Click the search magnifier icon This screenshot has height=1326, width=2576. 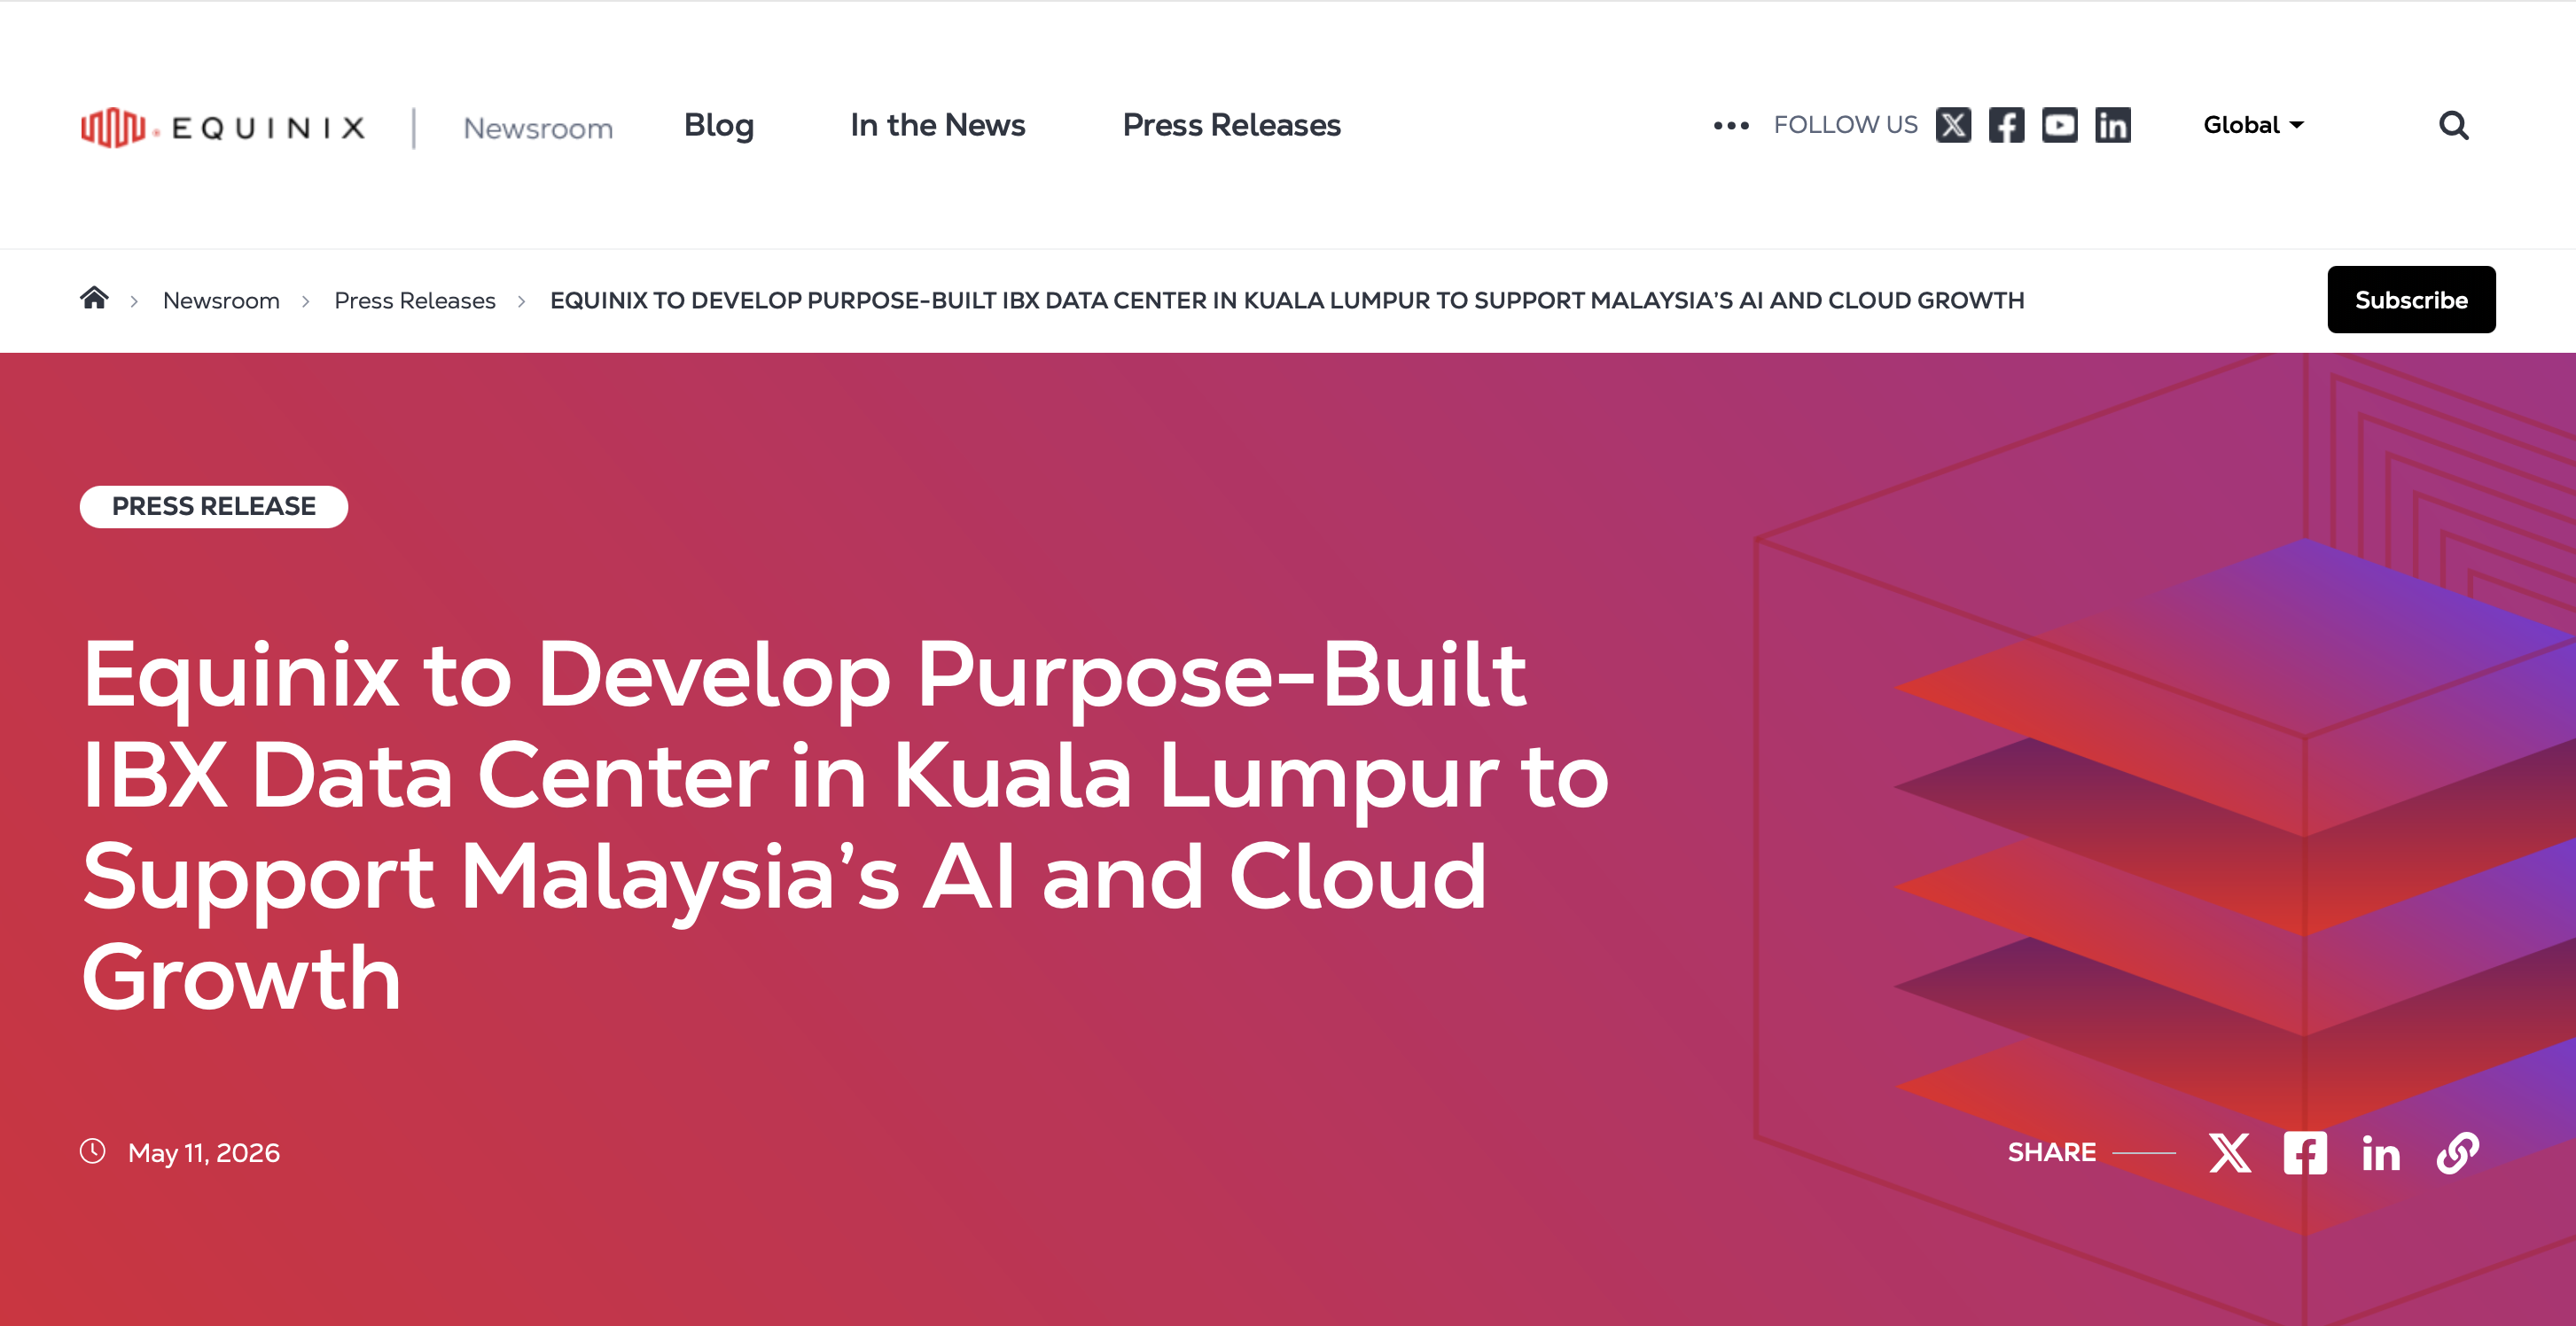pyautogui.click(x=2453, y=125)
